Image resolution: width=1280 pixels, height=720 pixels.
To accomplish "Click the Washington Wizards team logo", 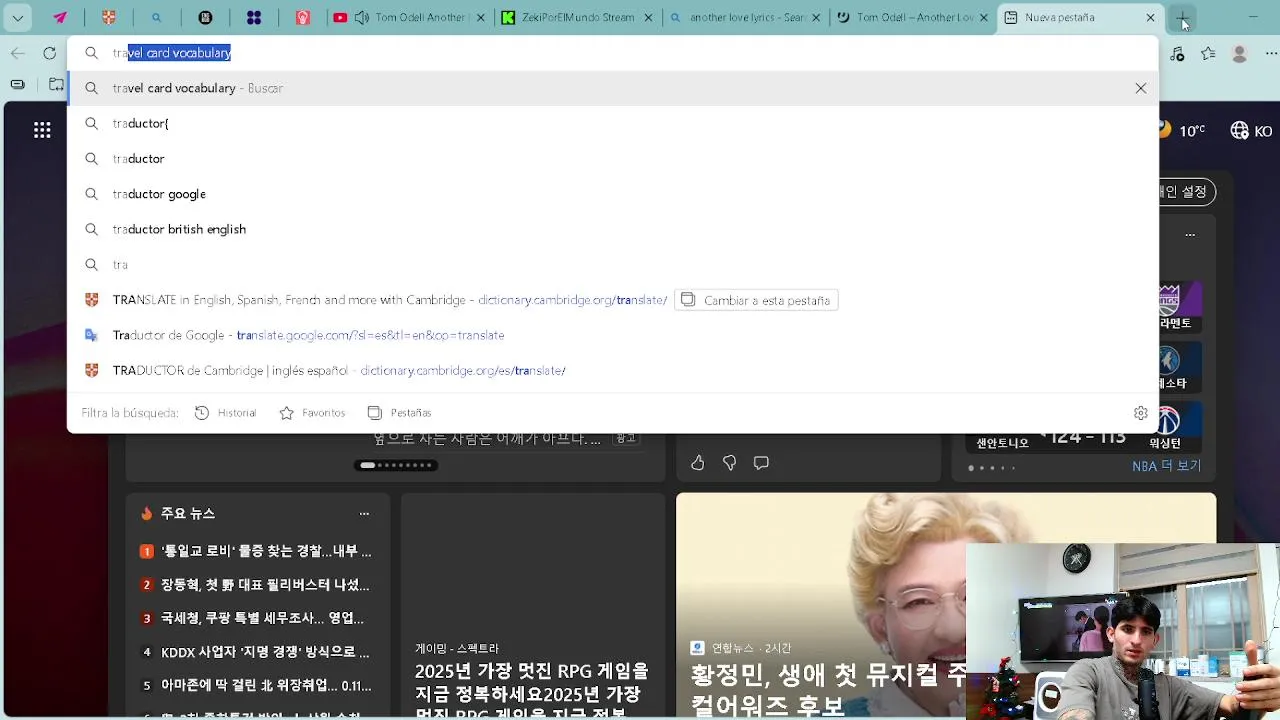I will (1168, 419).
